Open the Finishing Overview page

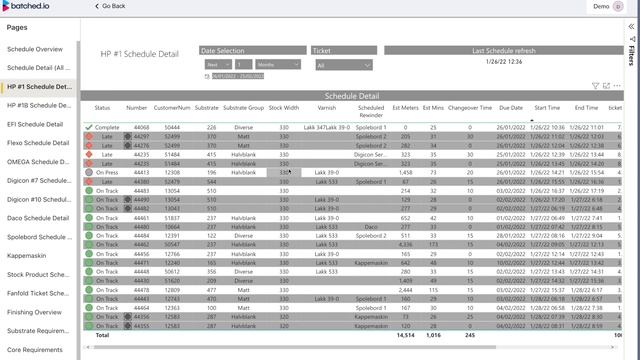(x=34, y=312)
